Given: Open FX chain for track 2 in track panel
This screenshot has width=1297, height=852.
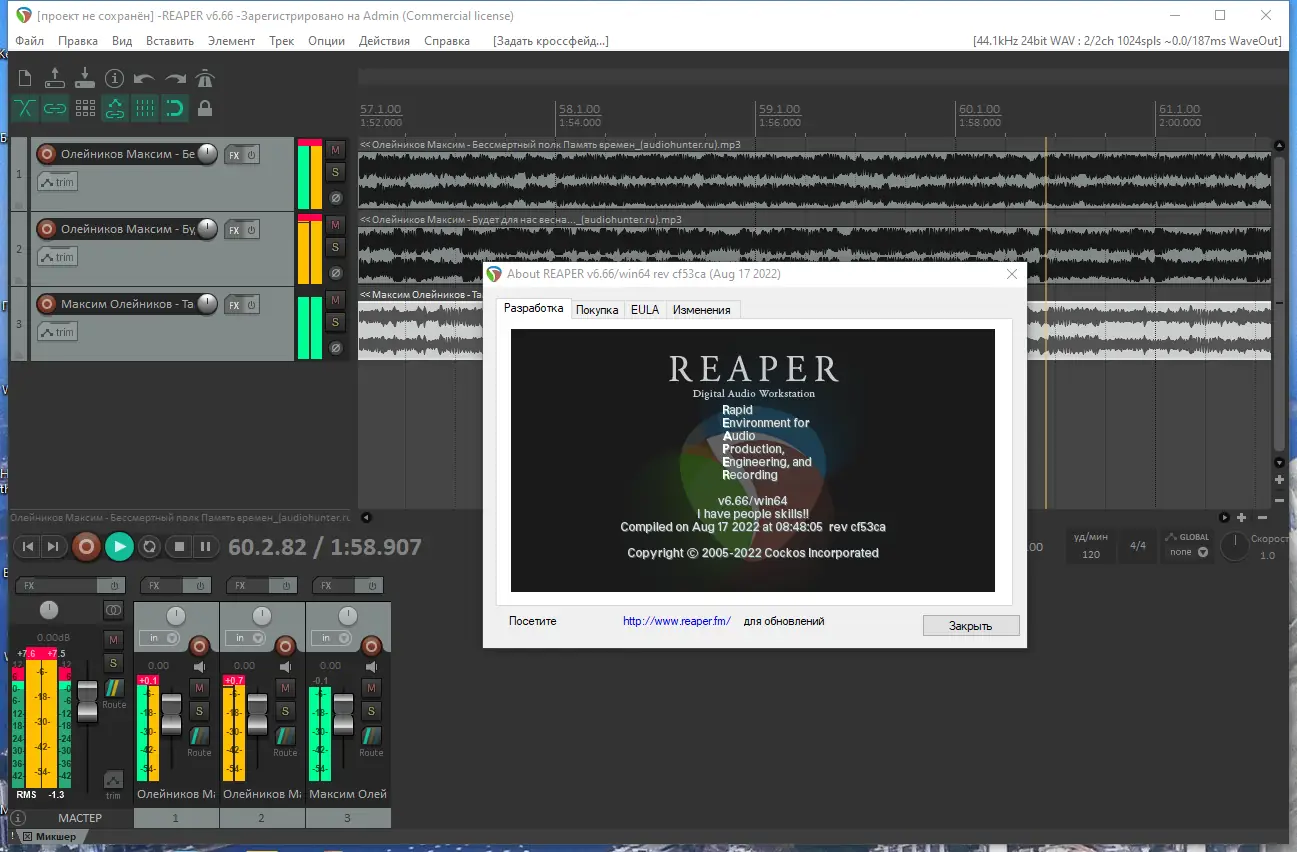Looking at the screenshot, I should click(233, 230).
